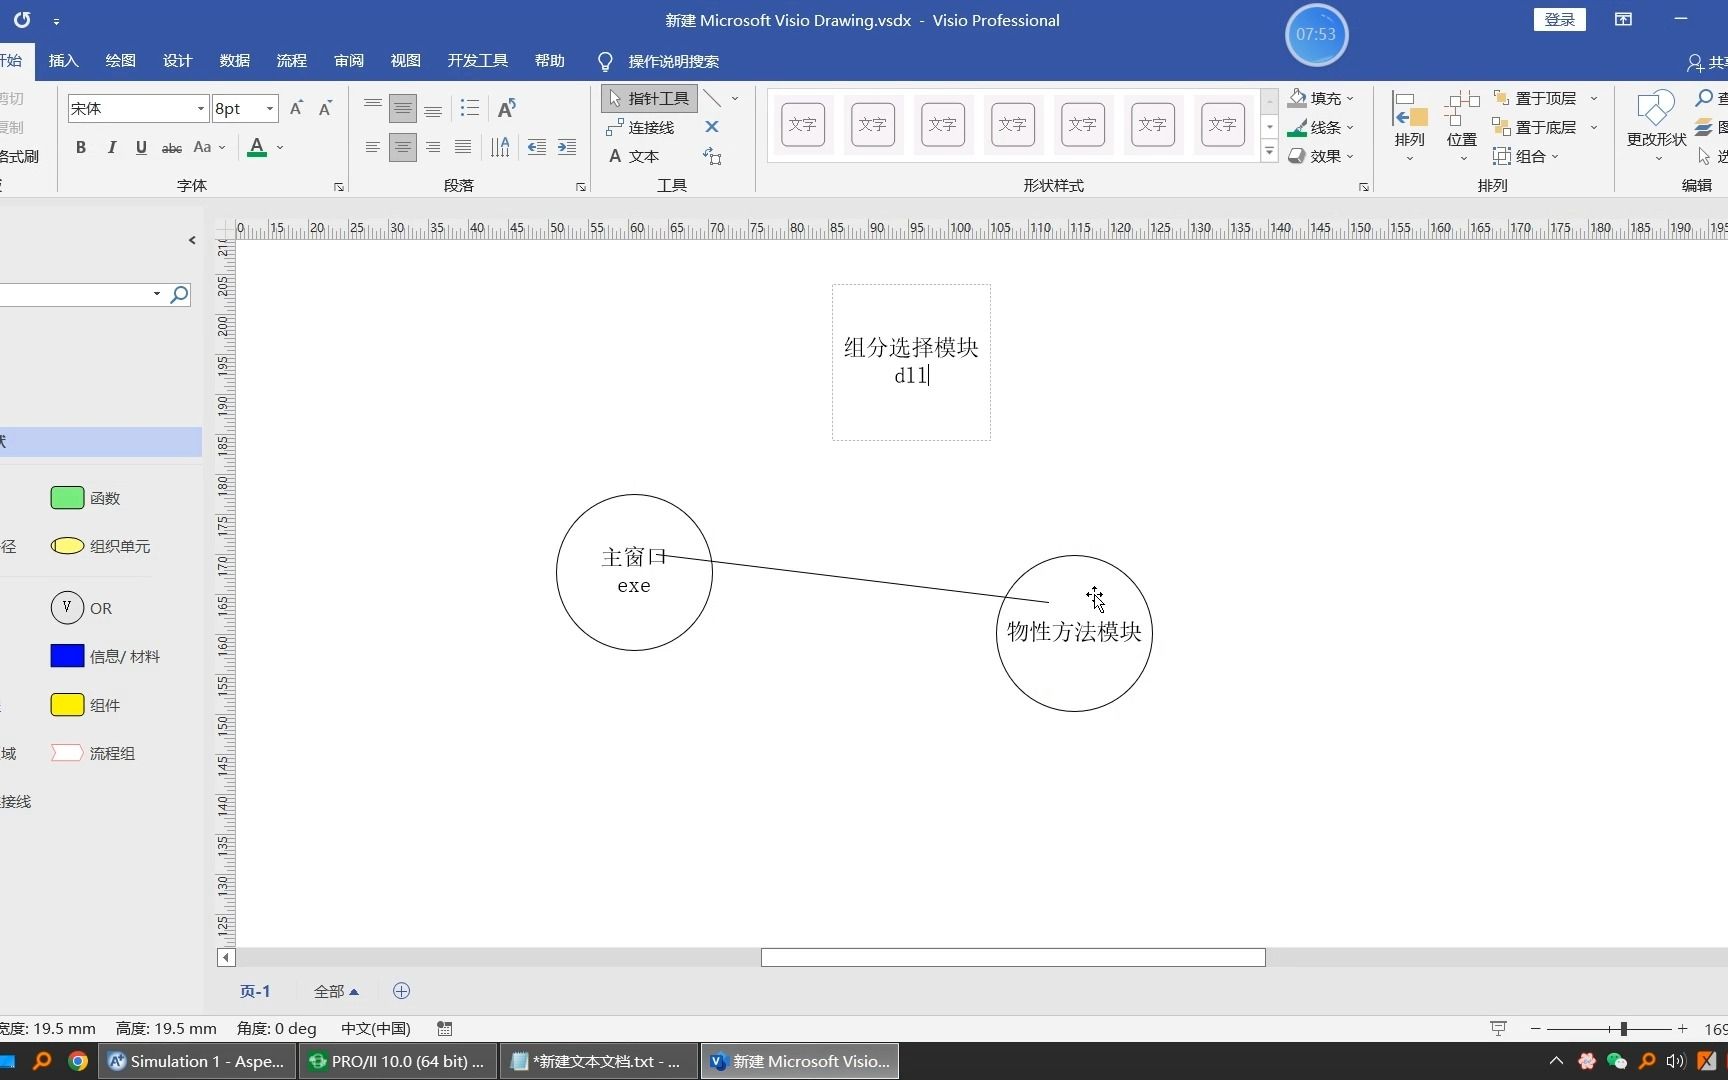The image size is (1728, 1080).
Task: Open Chrome from the taskbar
Action: [x=77, y=1061]
